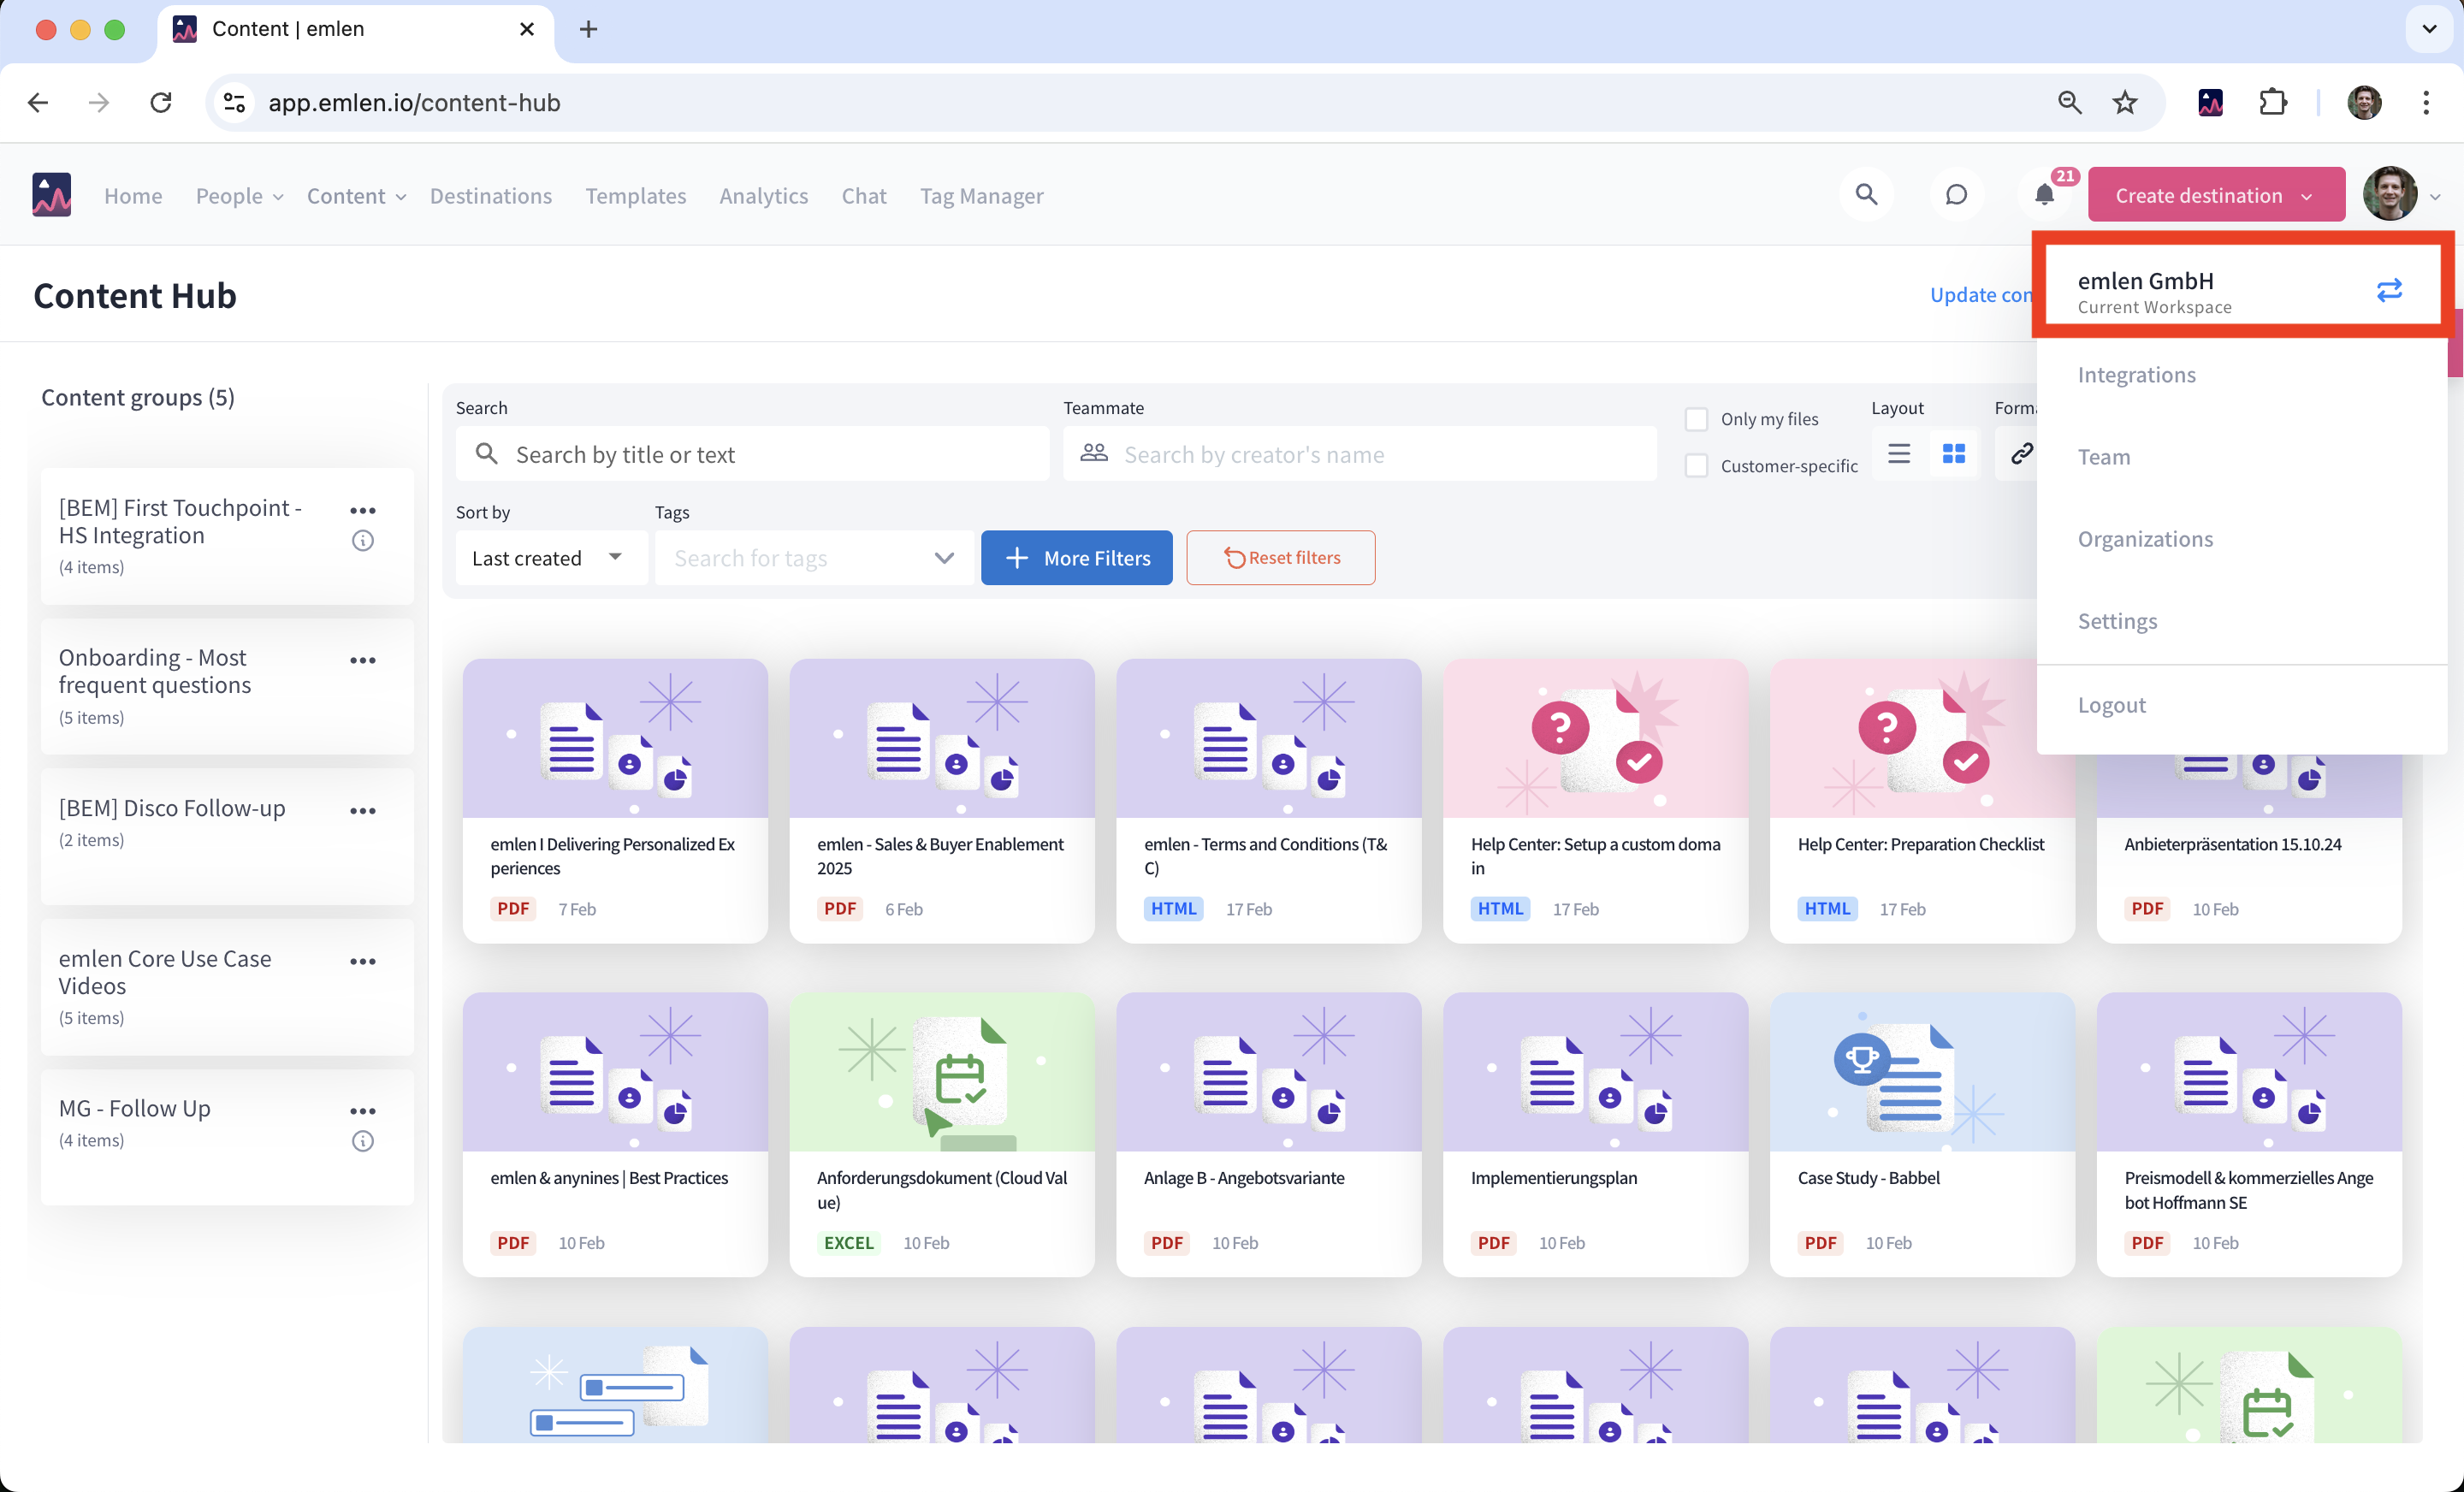Viewport: 2464px width, 1492px height.
Task: Open the Case Study - Babbel thumbnail
Action: (1921, 1072)
